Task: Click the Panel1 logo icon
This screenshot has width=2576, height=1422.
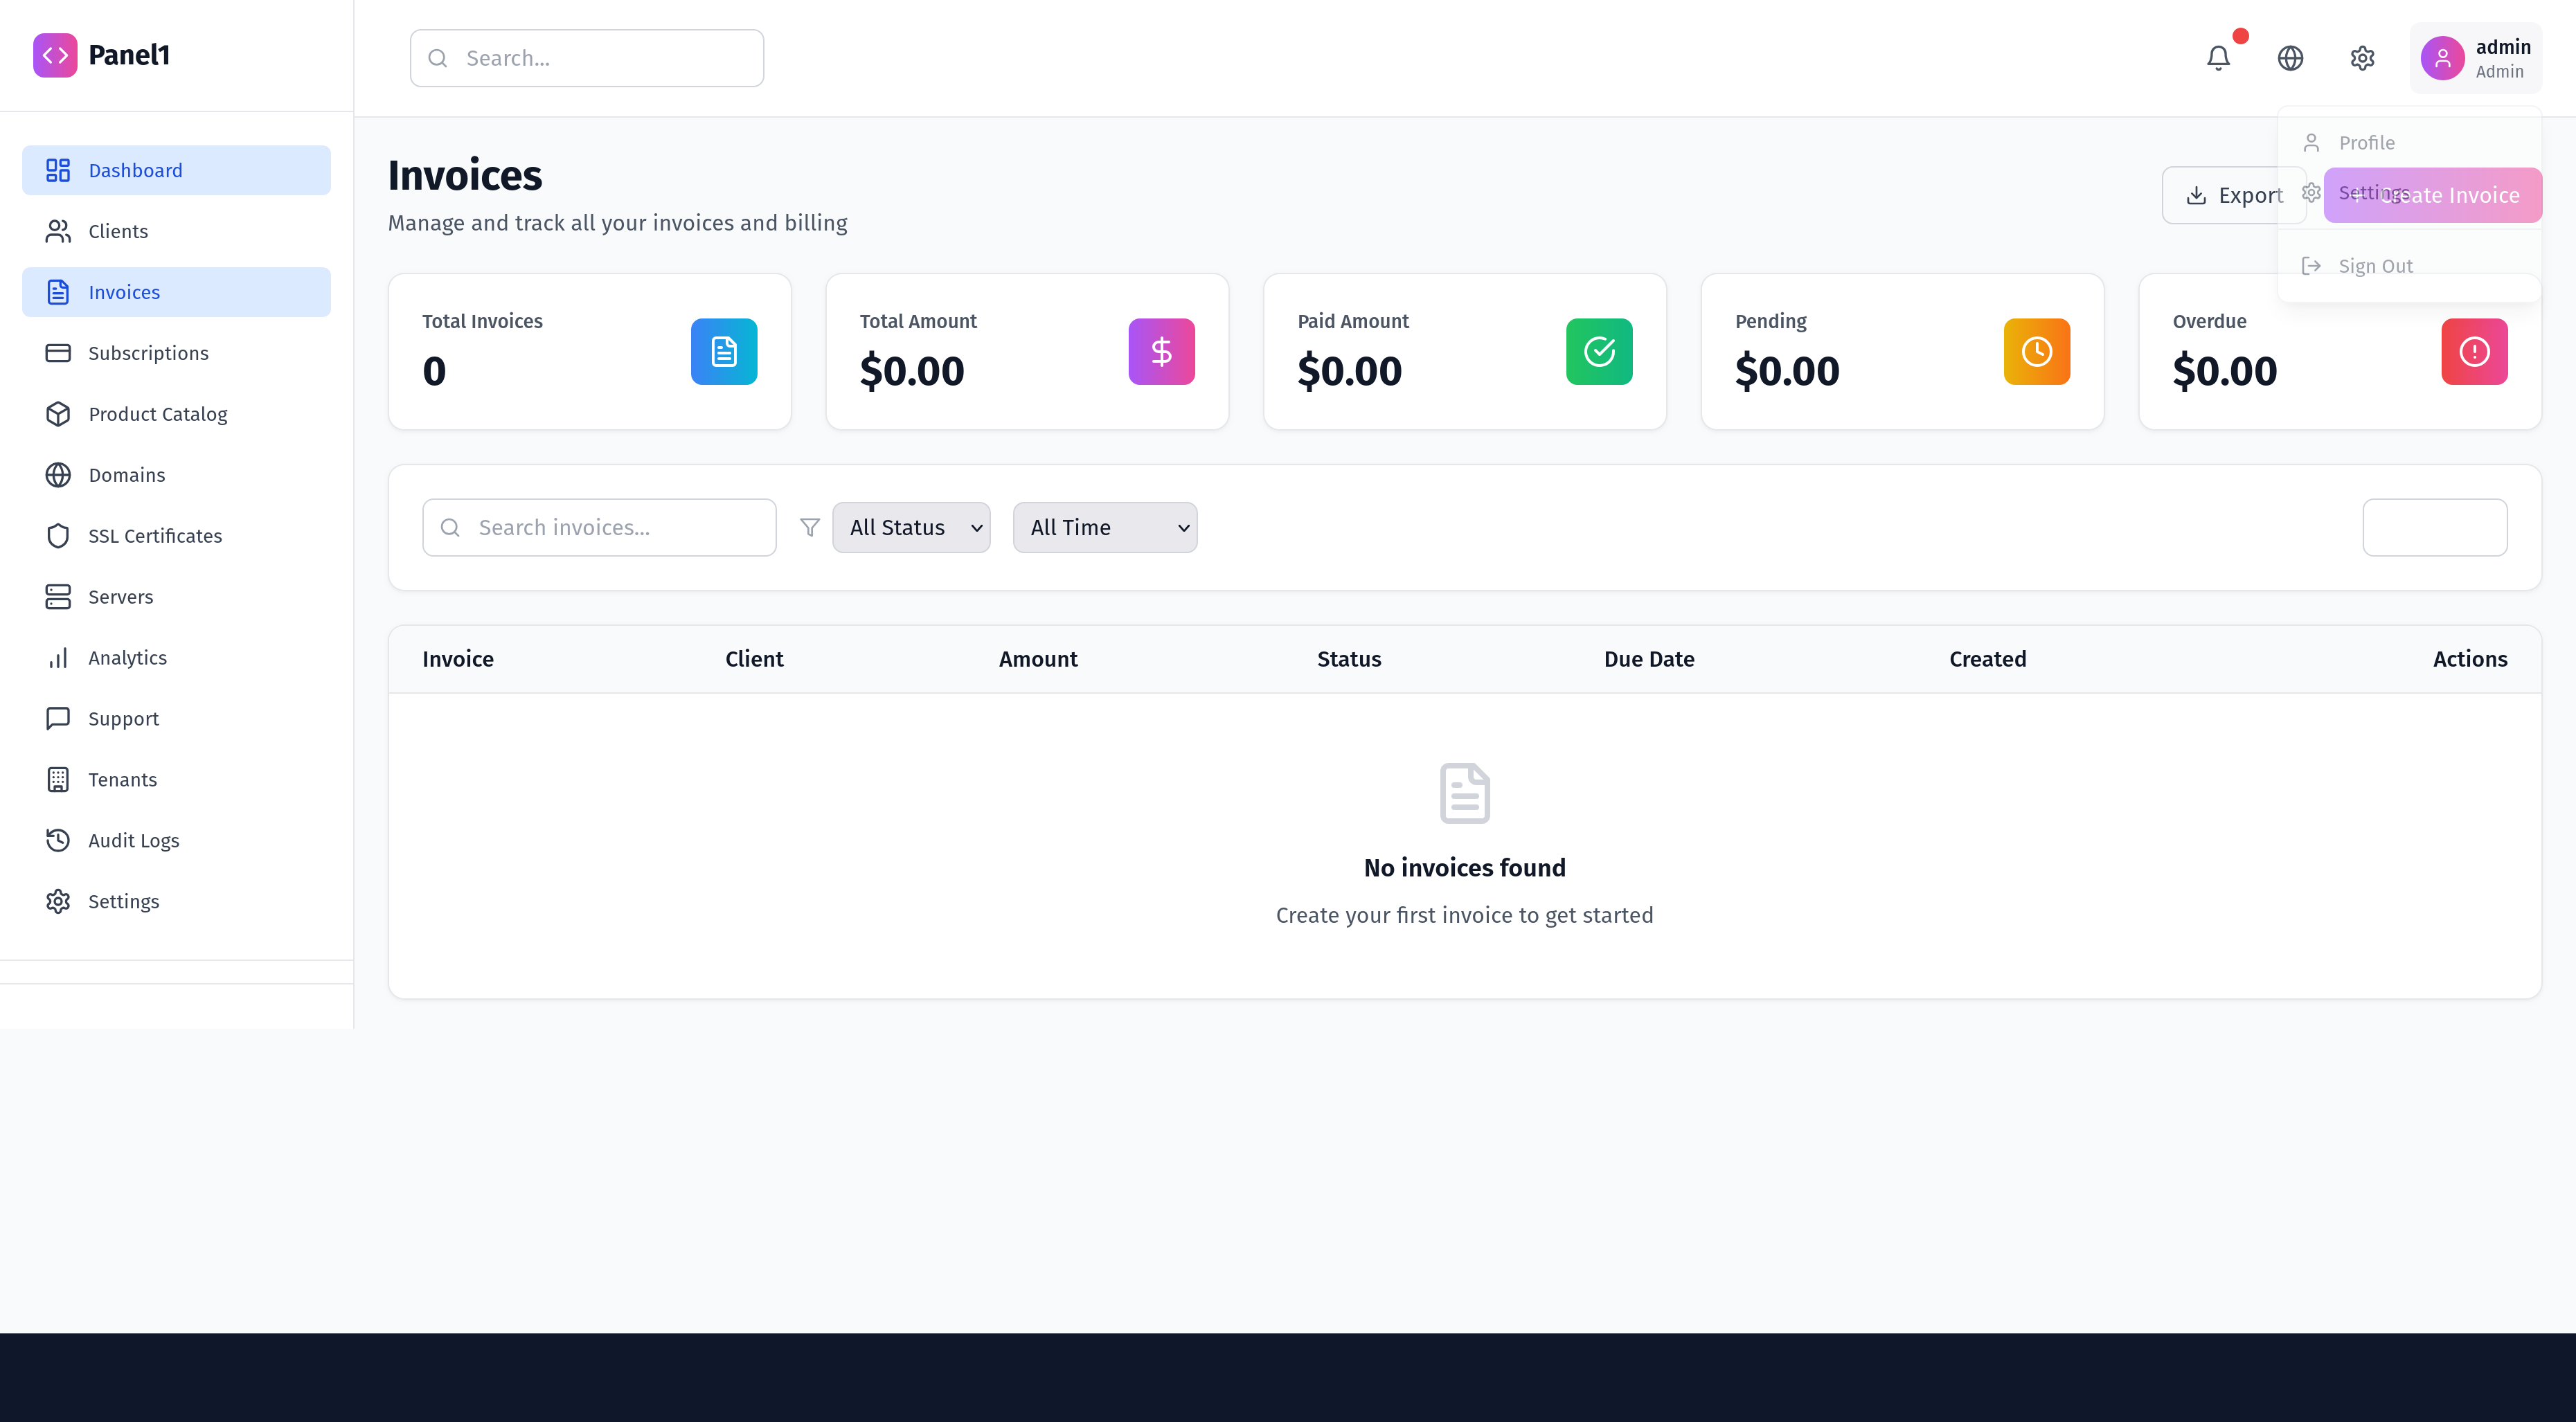Action: pyautogui.click(x=55, y=55)
